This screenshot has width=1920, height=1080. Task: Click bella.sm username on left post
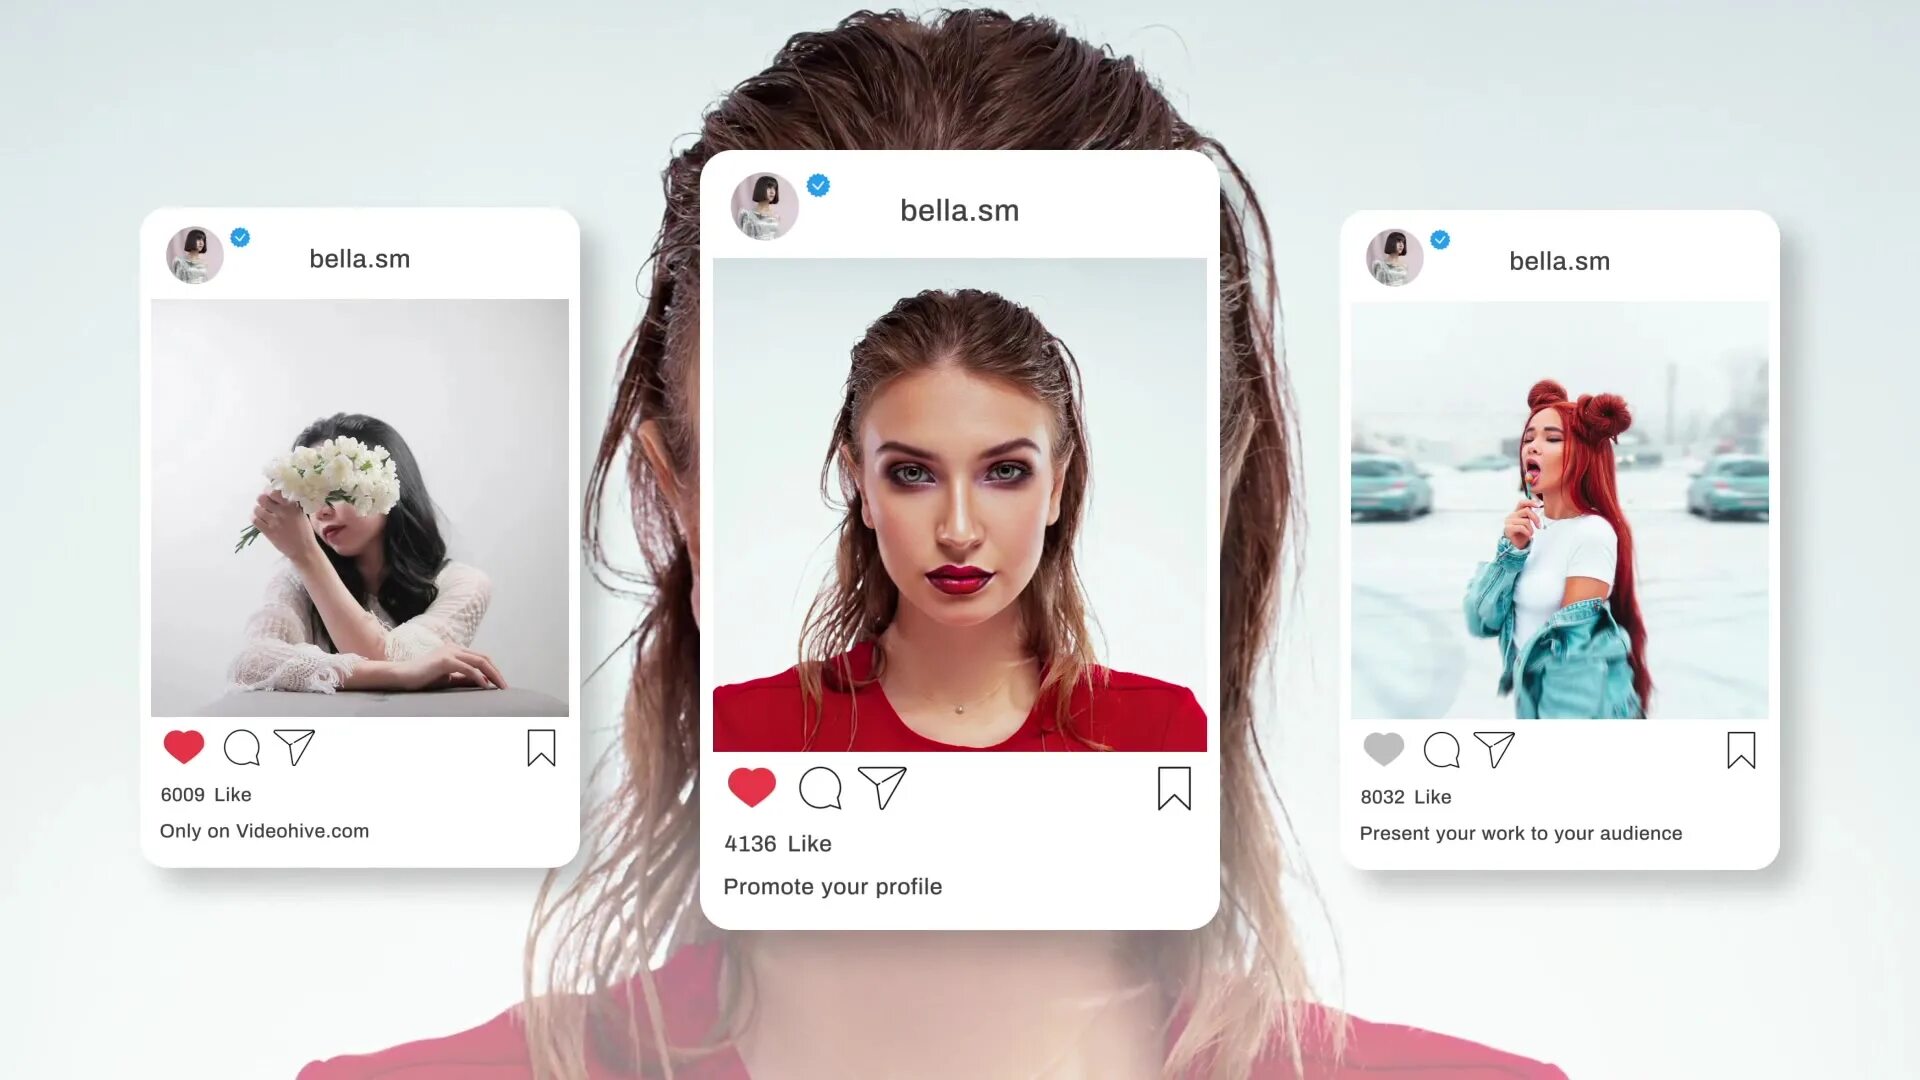359,258
